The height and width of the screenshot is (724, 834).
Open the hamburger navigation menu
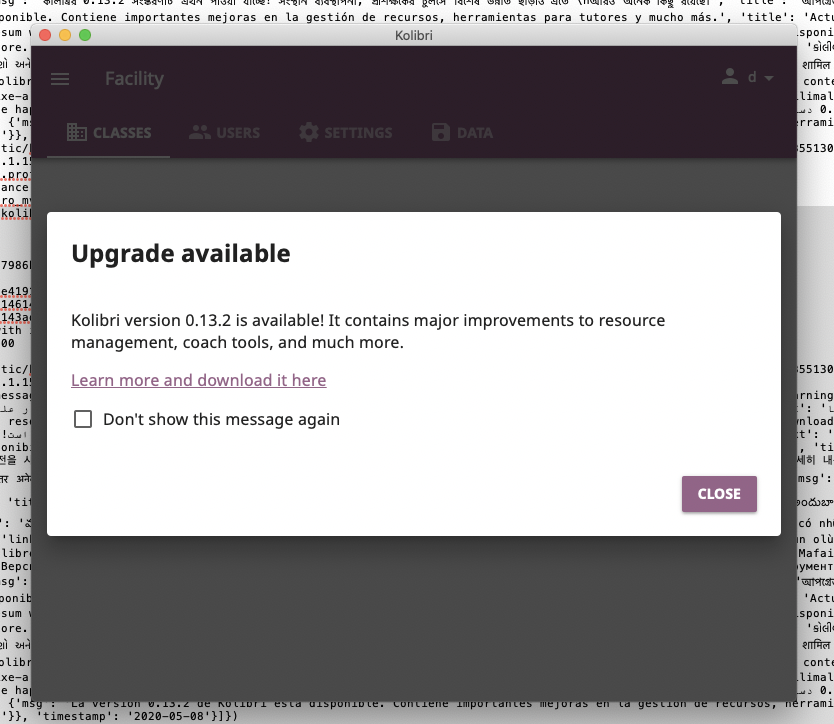[x=60, y=79]
